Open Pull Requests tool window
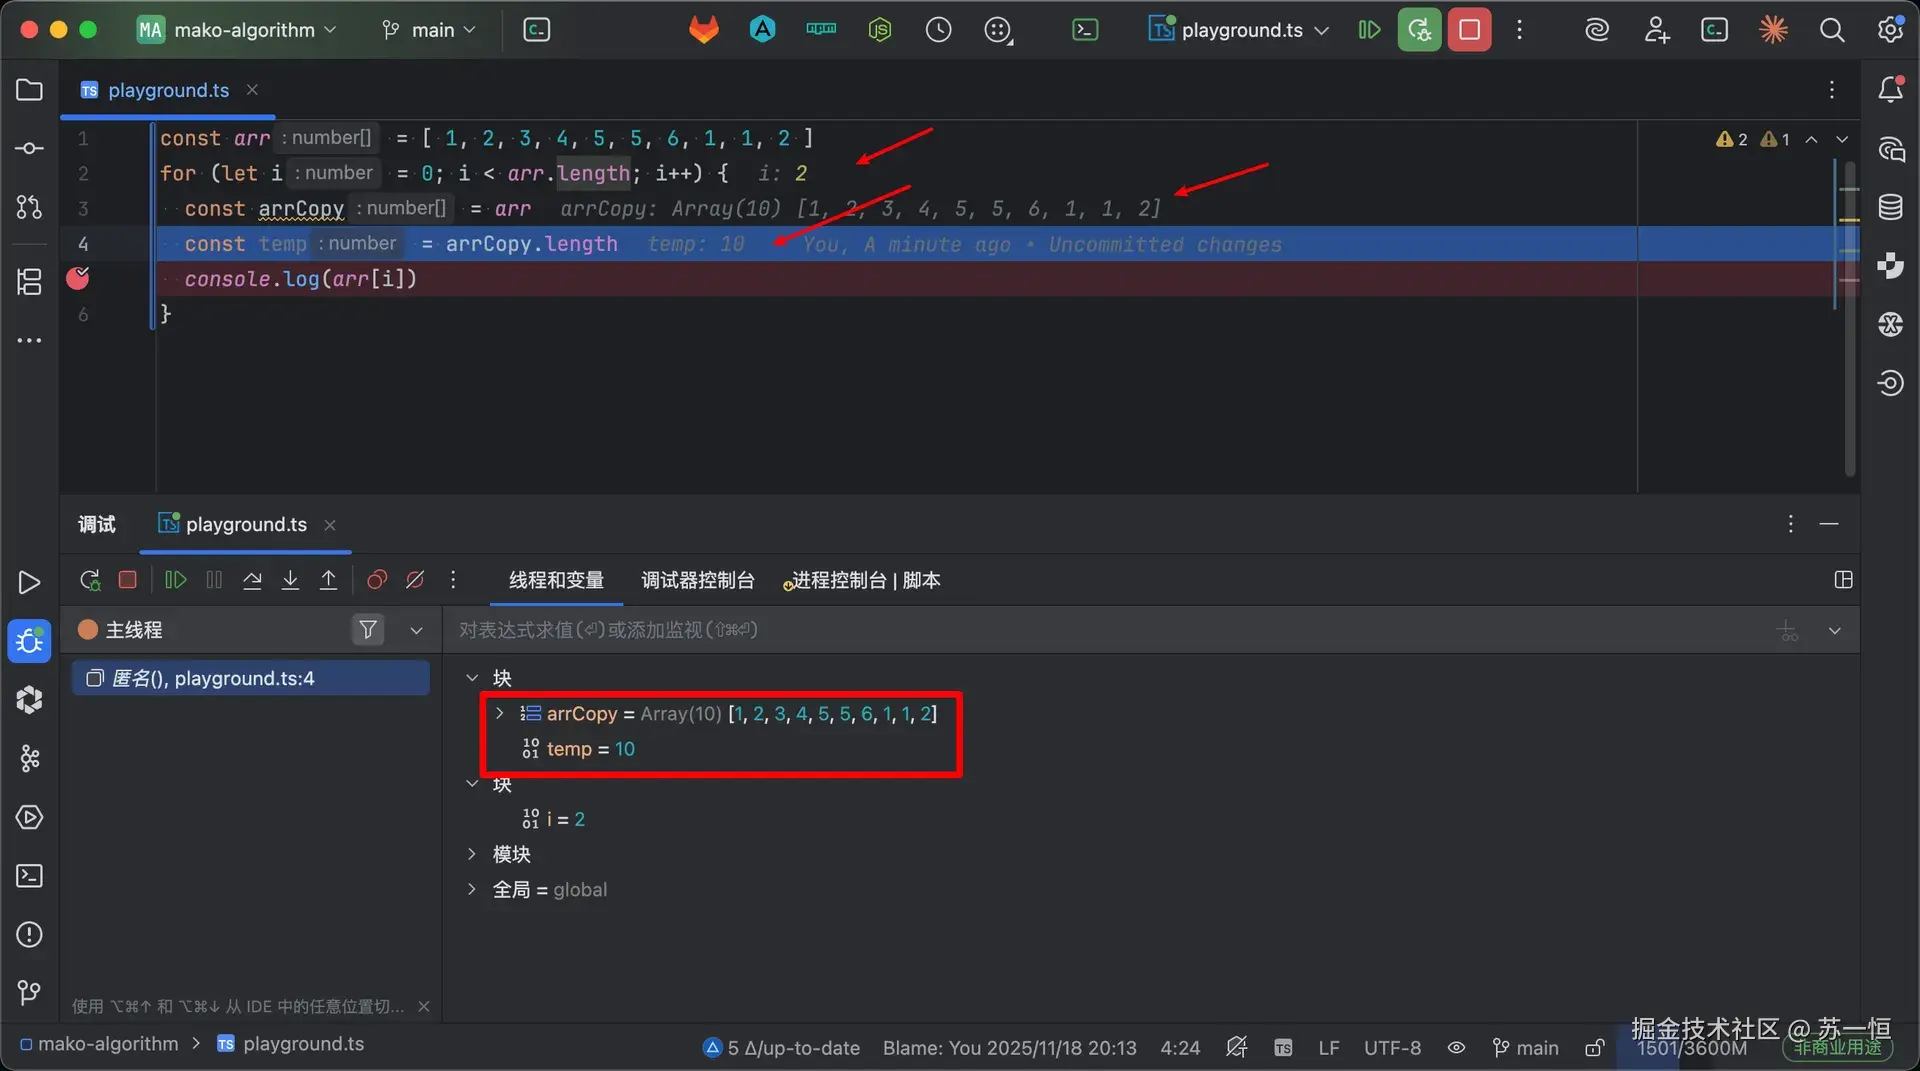The width and height of the screenshot is (1920, 1071). 29,207
